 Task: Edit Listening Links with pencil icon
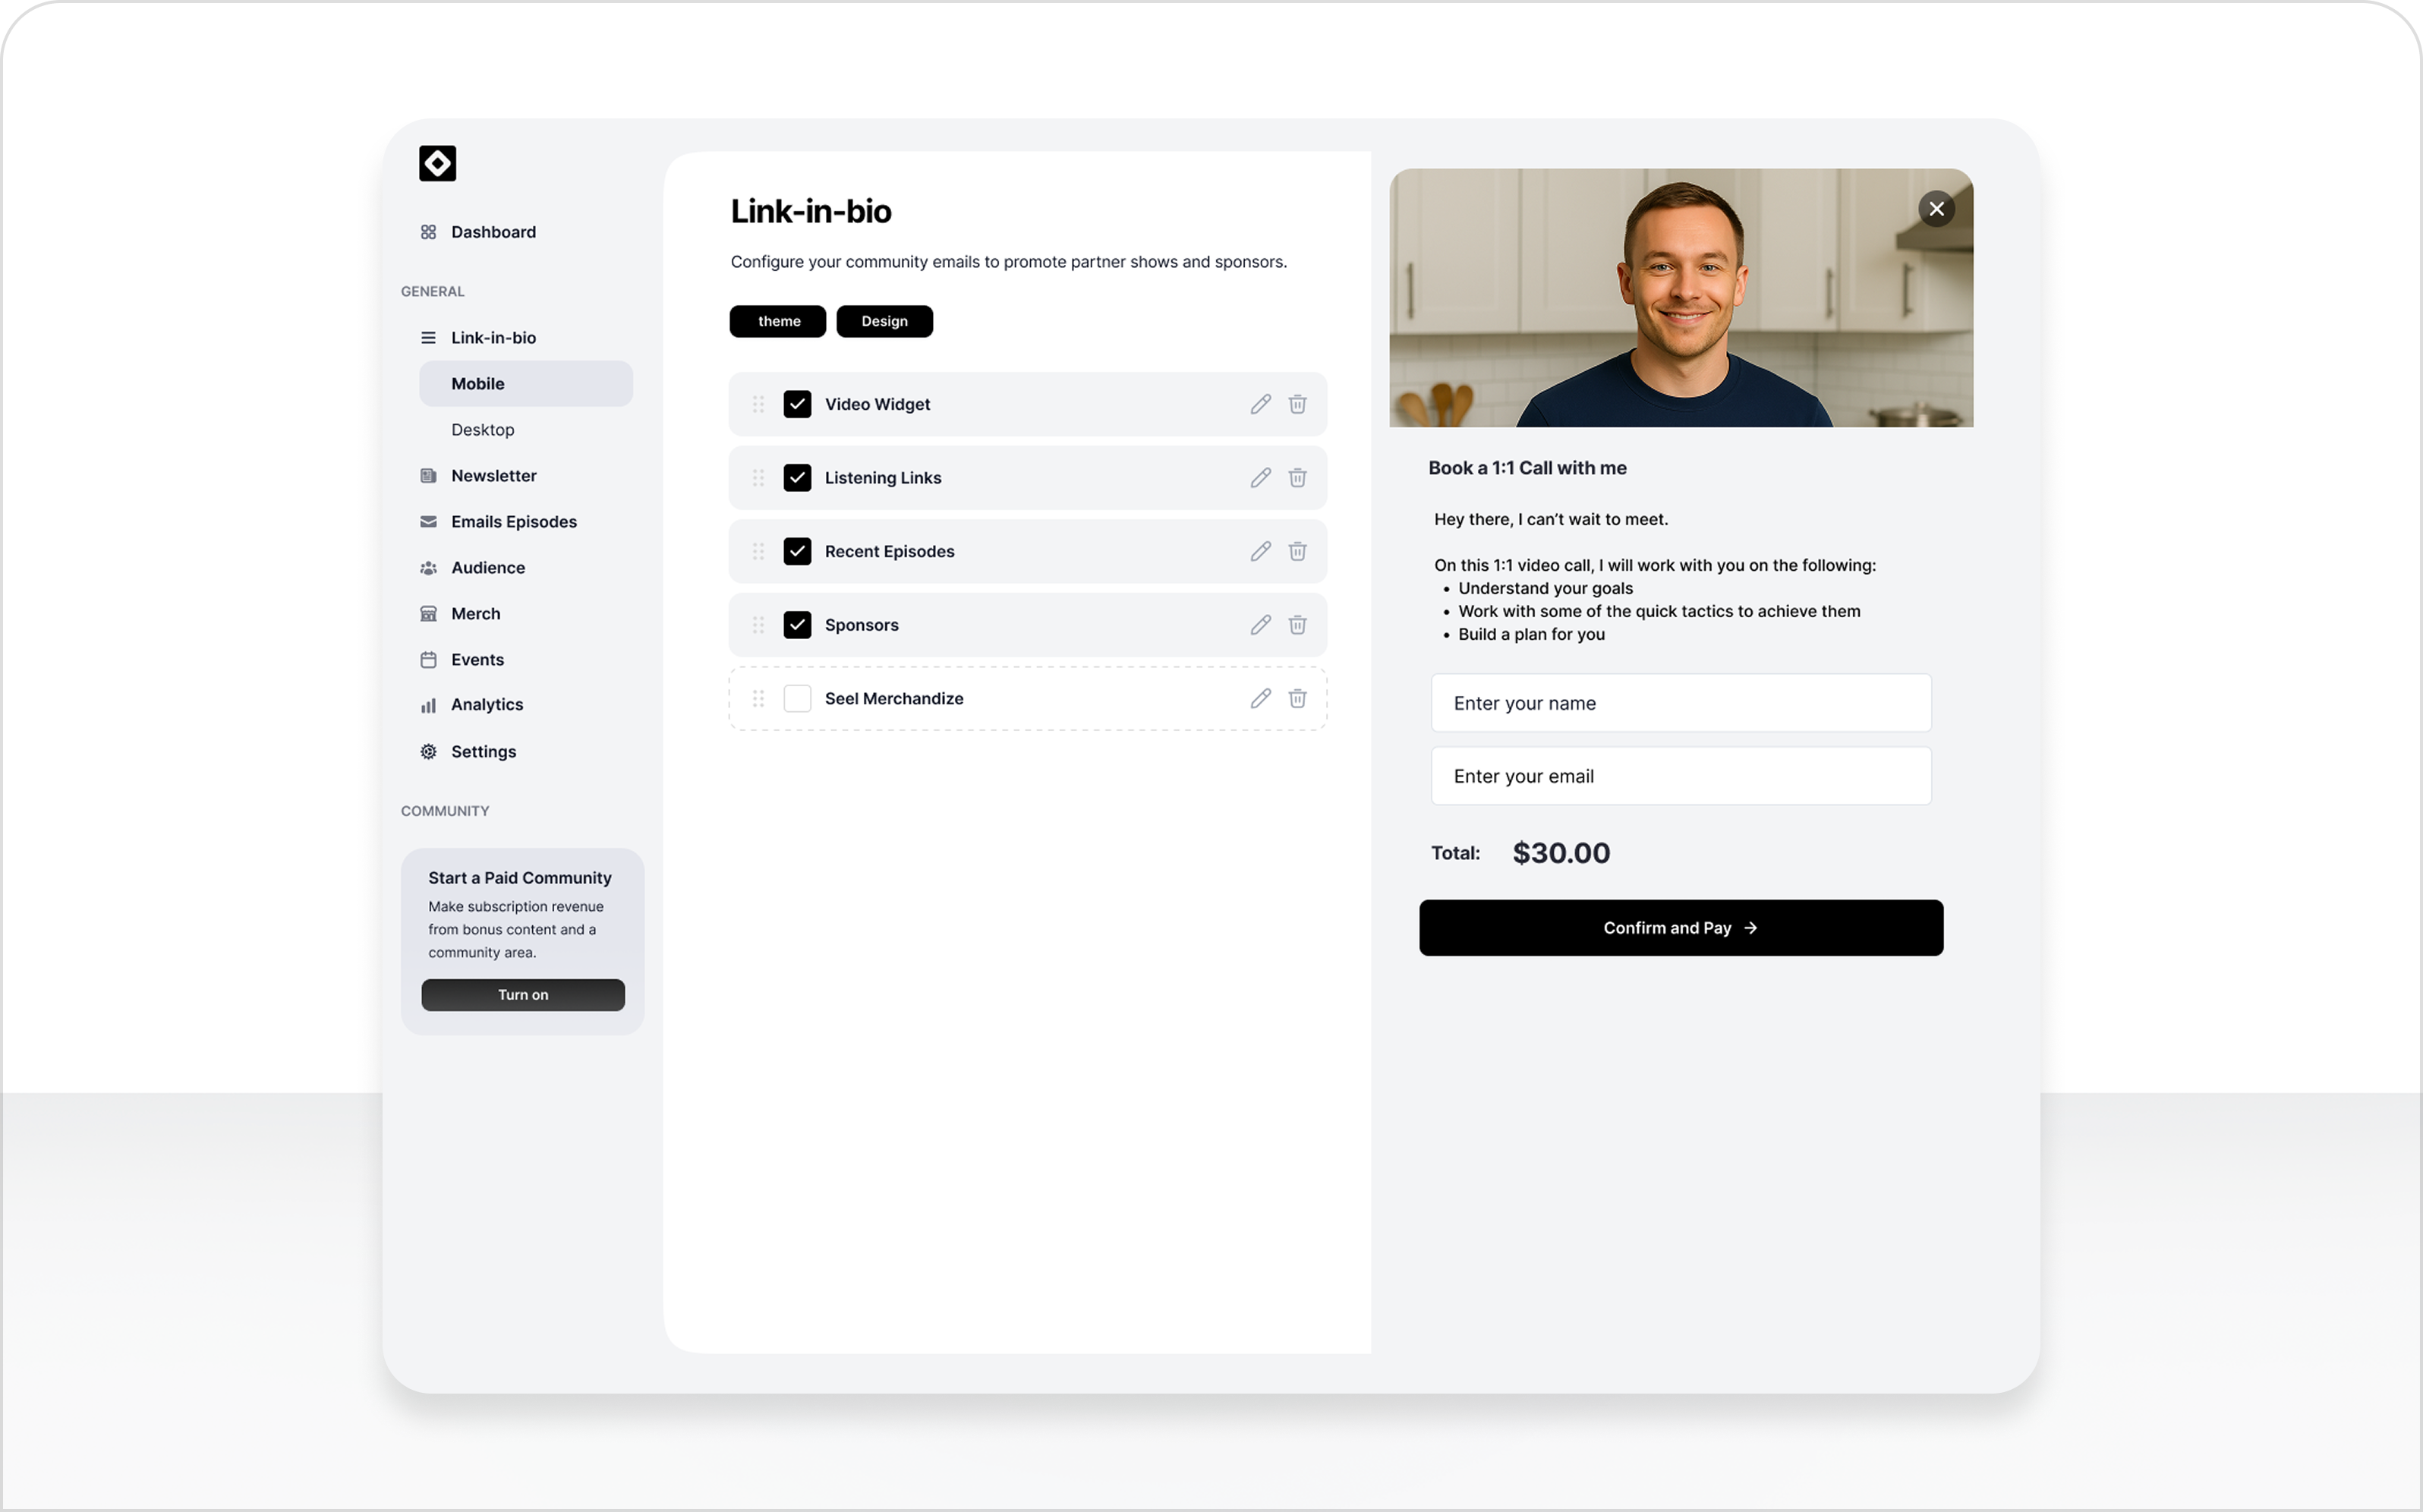click(1260, 478)
